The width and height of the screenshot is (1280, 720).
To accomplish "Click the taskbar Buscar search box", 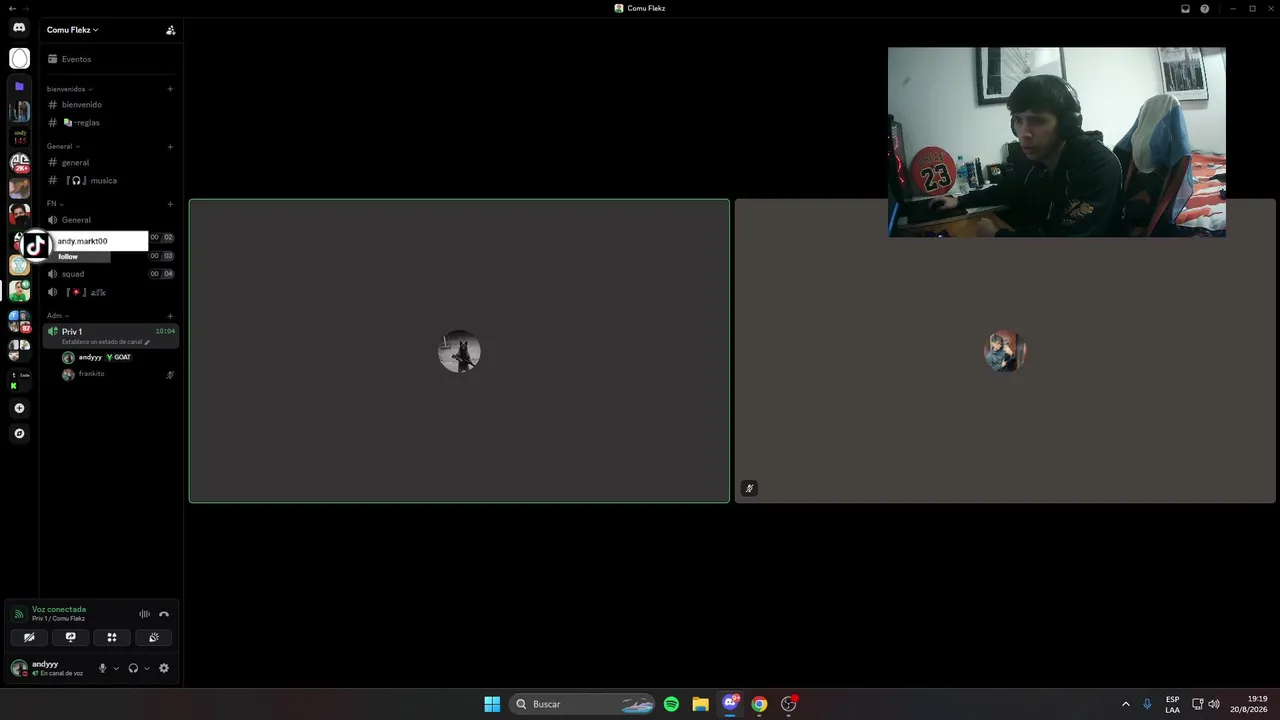I will click(583, 704).
